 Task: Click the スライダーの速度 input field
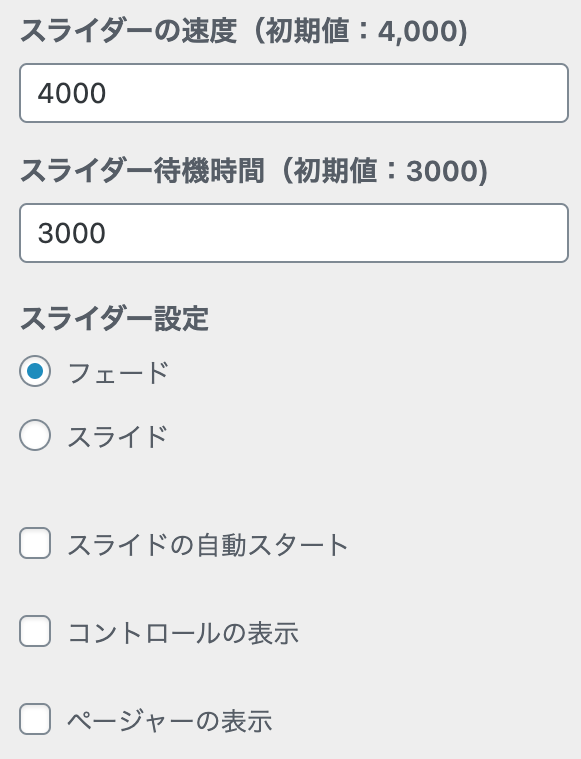point(294,93)
